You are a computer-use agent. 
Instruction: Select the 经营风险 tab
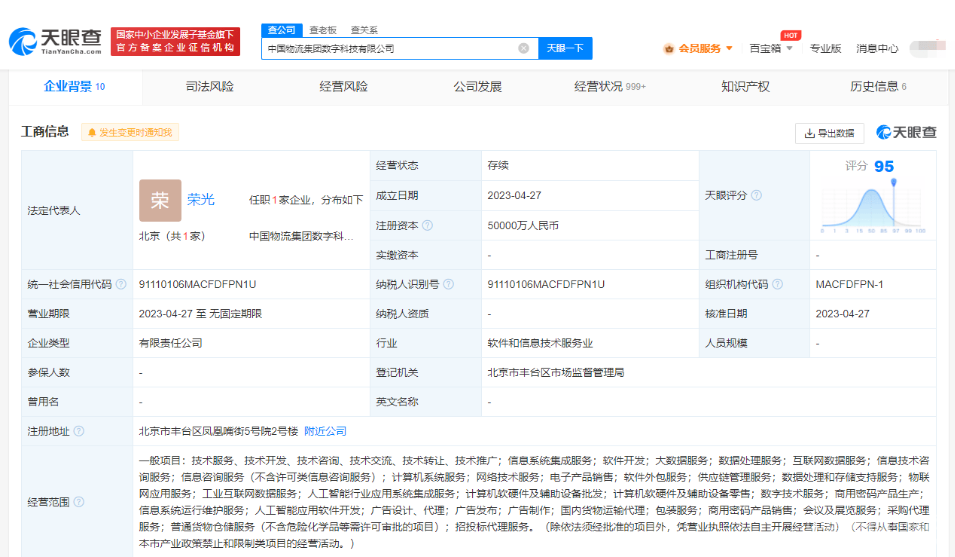pyautogui.click(x=344, y=86)
